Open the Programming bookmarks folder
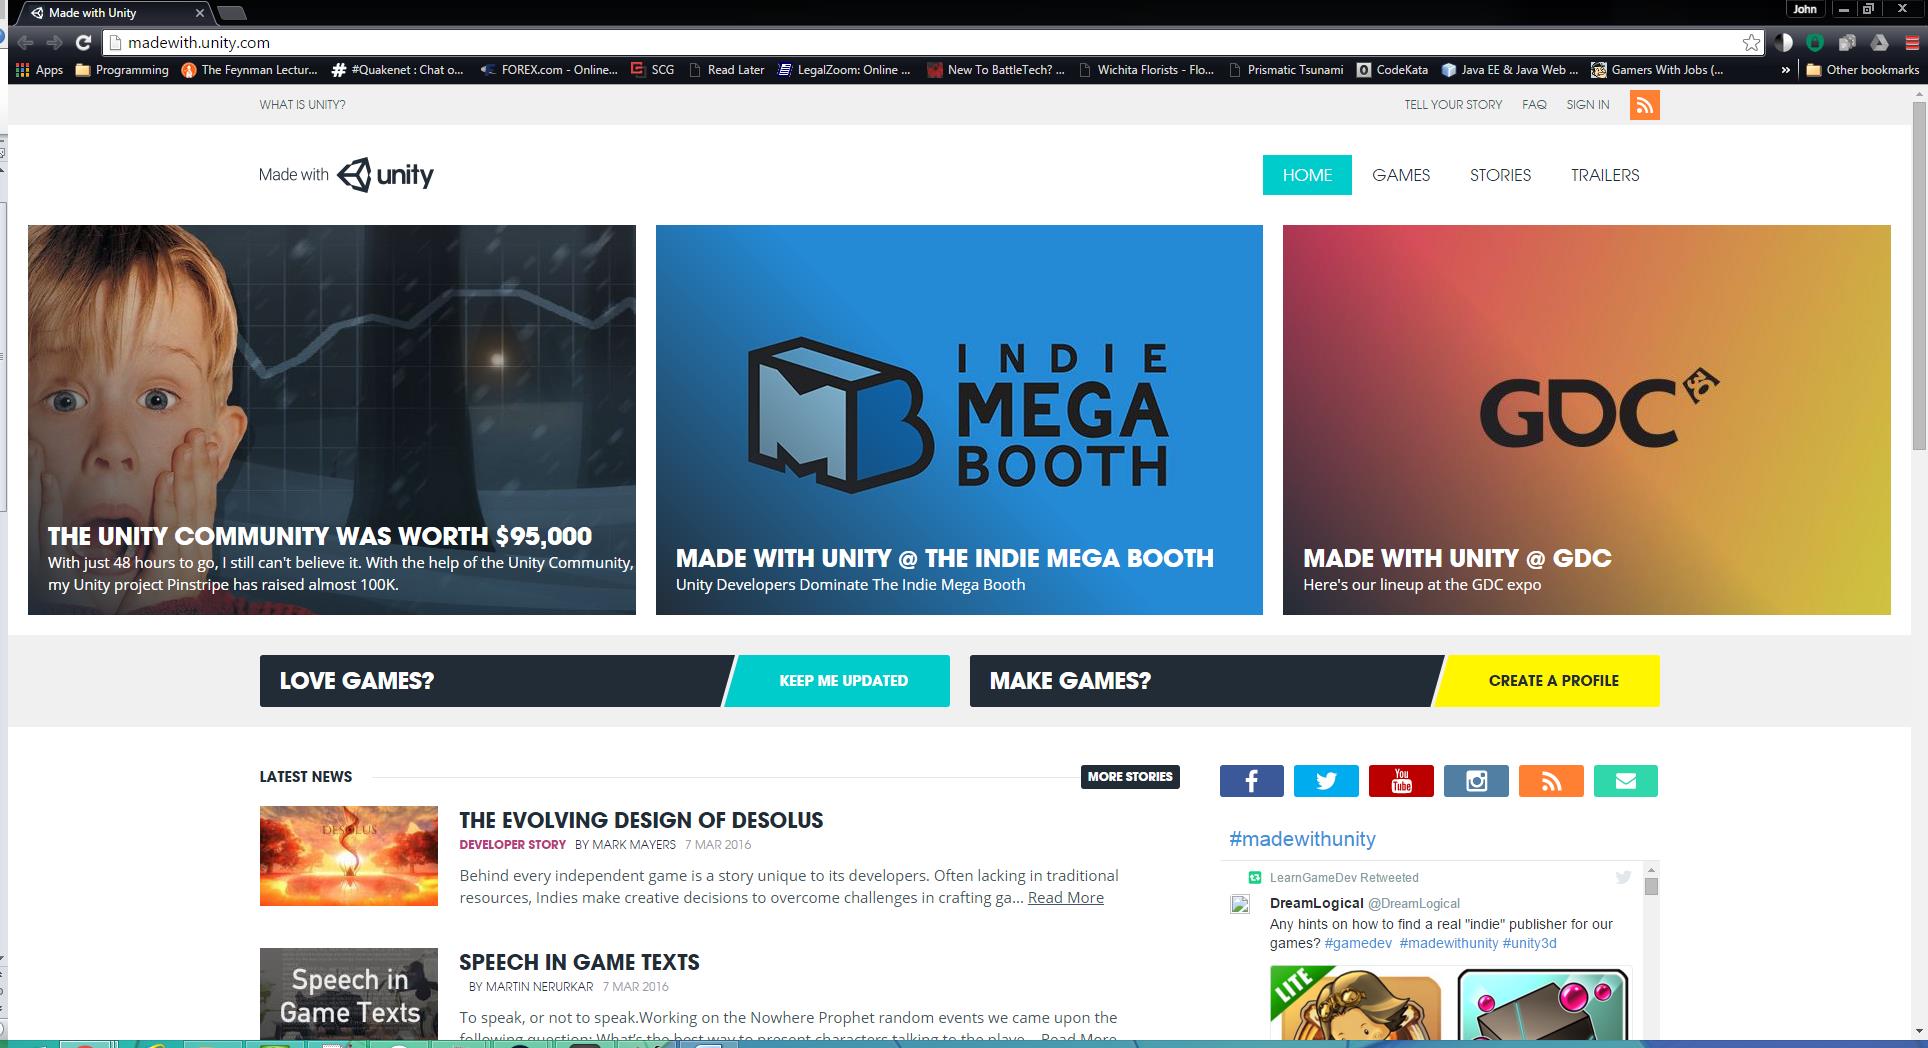 [x=122, y=70]
